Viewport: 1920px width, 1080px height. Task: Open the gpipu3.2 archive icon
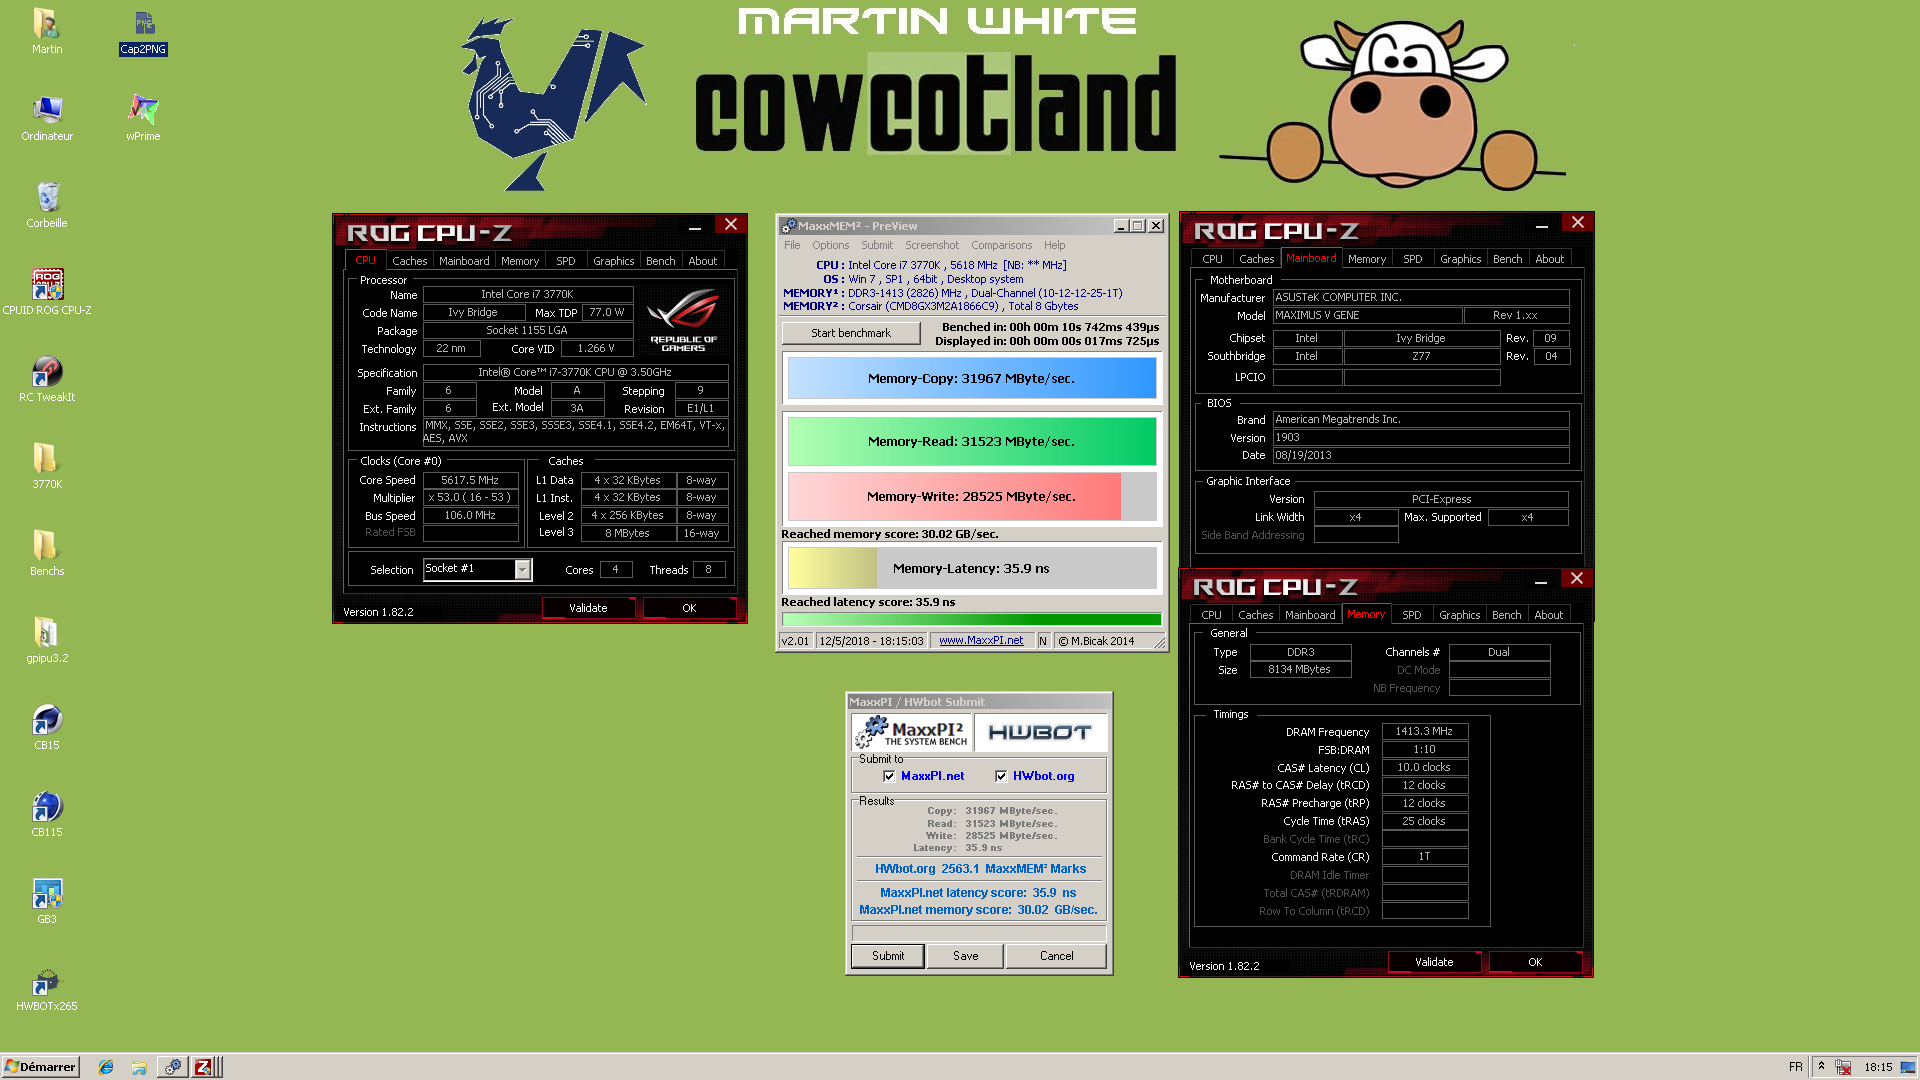click(x=47, y=640)
